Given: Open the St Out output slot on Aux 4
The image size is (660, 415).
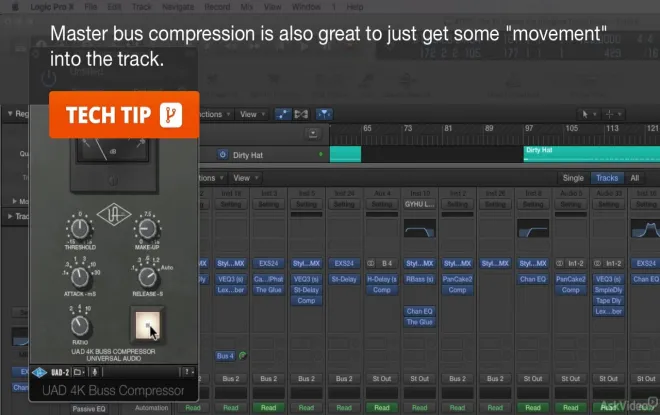Looking at the screenshot, I should tap(382, 379).
